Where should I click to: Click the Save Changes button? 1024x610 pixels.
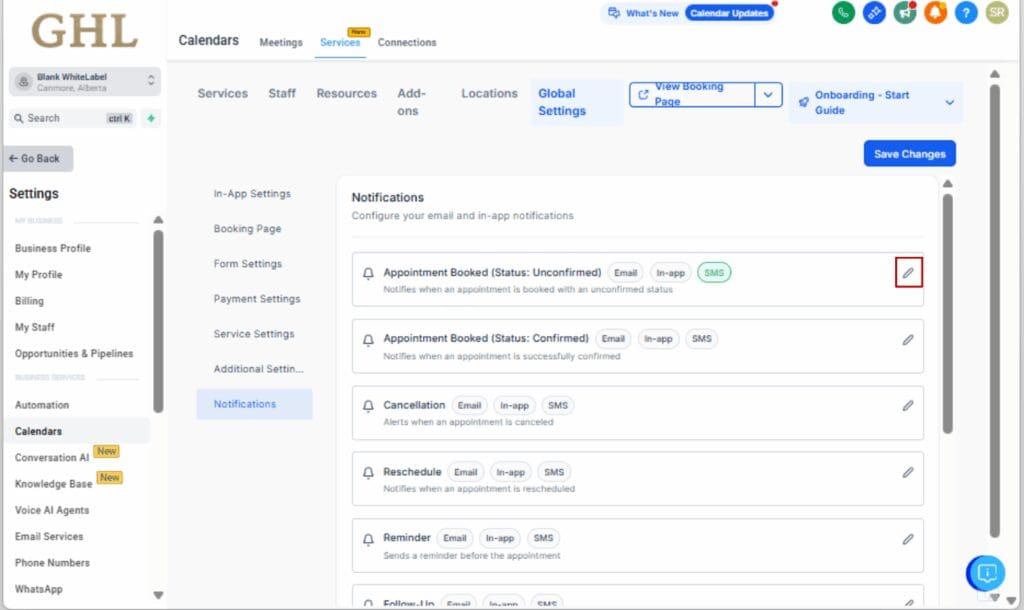tap(909, 153)
